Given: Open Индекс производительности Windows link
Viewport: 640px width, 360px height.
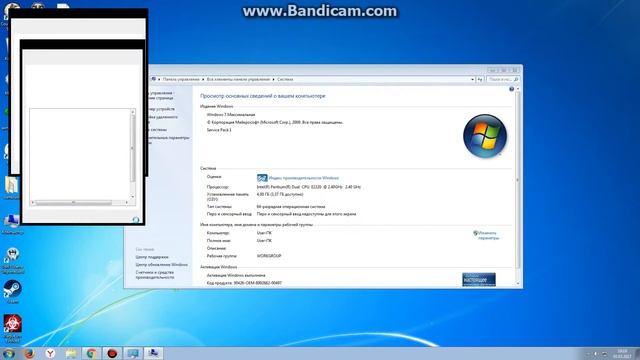Looking at the screenshot, I should pyautogui.click(x=303, y=178).
